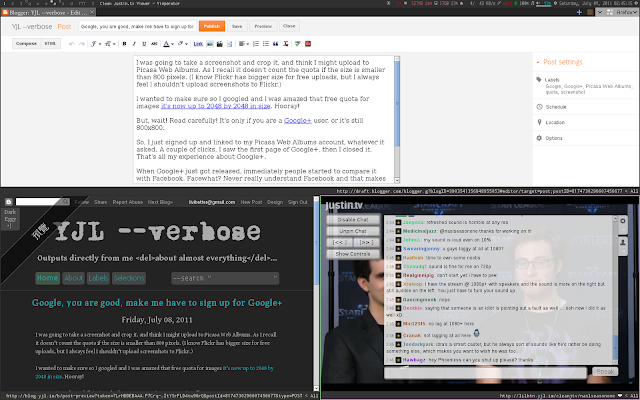
Task: Toggle Disable Chat in Justin.tv viewer
Action: [x=353, y=220]
